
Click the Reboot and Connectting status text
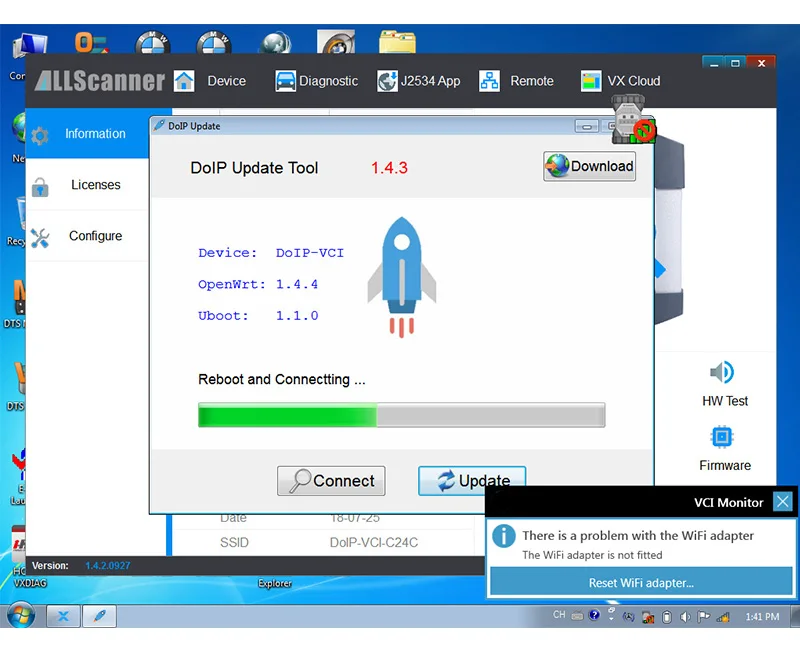(x=282, y=380)
